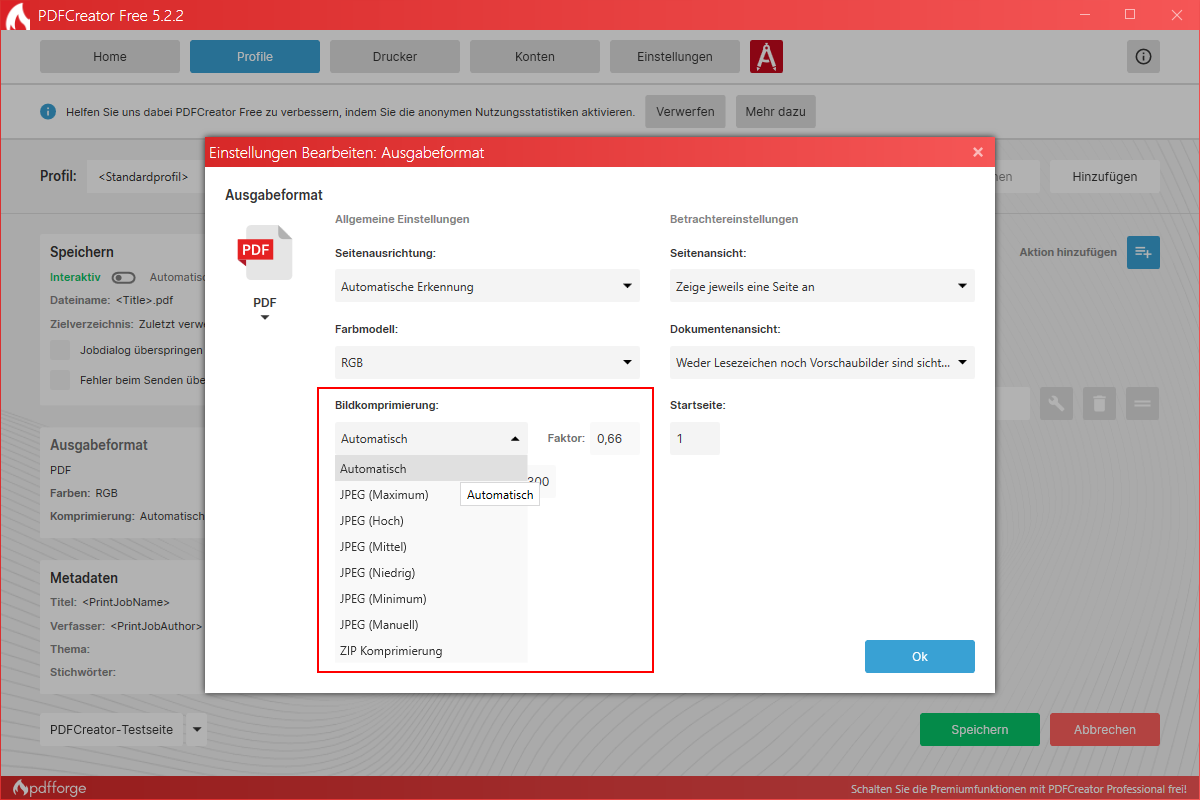Check Fehler beim Senden checkbox
This screenshot has width=1200, height=800.
[x=60, y=380]
